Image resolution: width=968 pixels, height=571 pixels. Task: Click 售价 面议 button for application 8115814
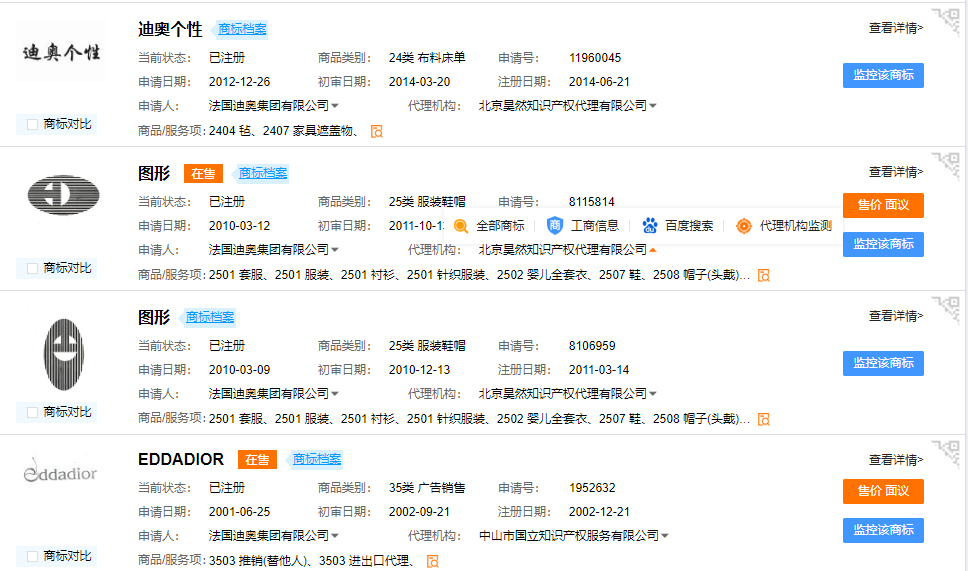tap(883, 206)
